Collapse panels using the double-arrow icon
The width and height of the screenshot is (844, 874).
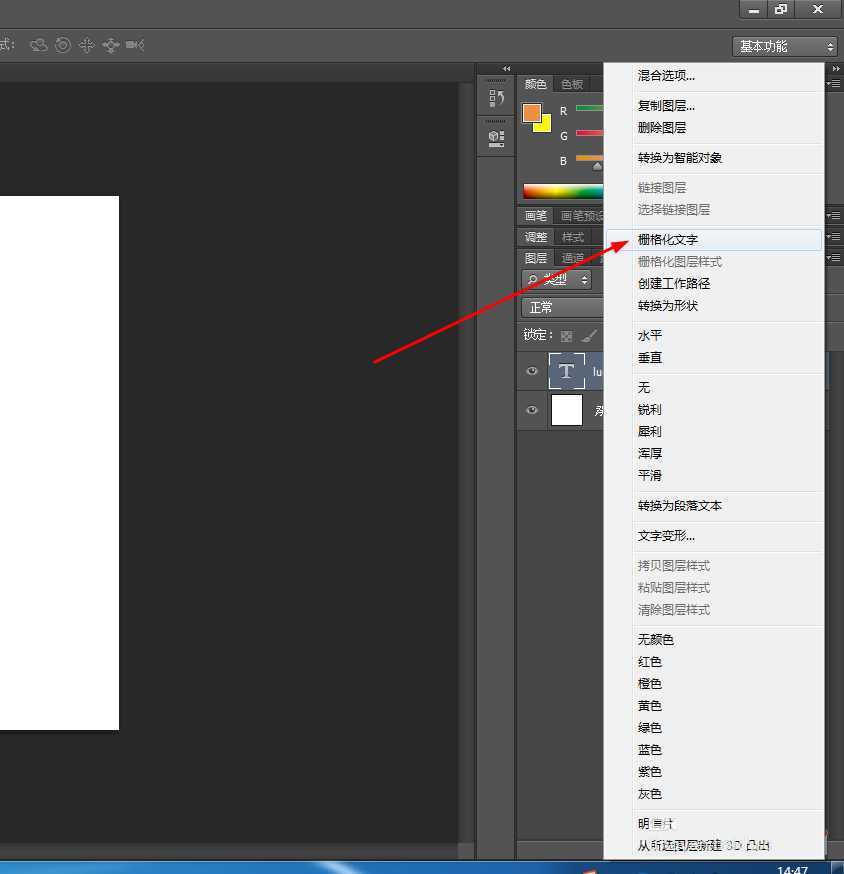[506, 67]
